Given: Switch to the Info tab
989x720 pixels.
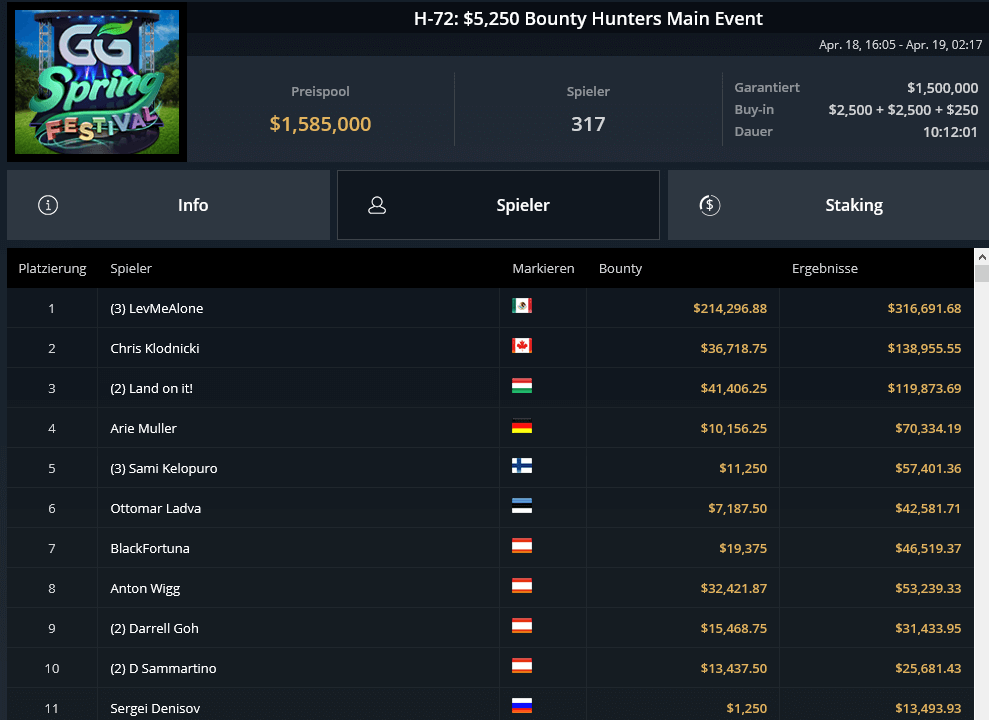Looking at the screenshot, I should [193, 204].
